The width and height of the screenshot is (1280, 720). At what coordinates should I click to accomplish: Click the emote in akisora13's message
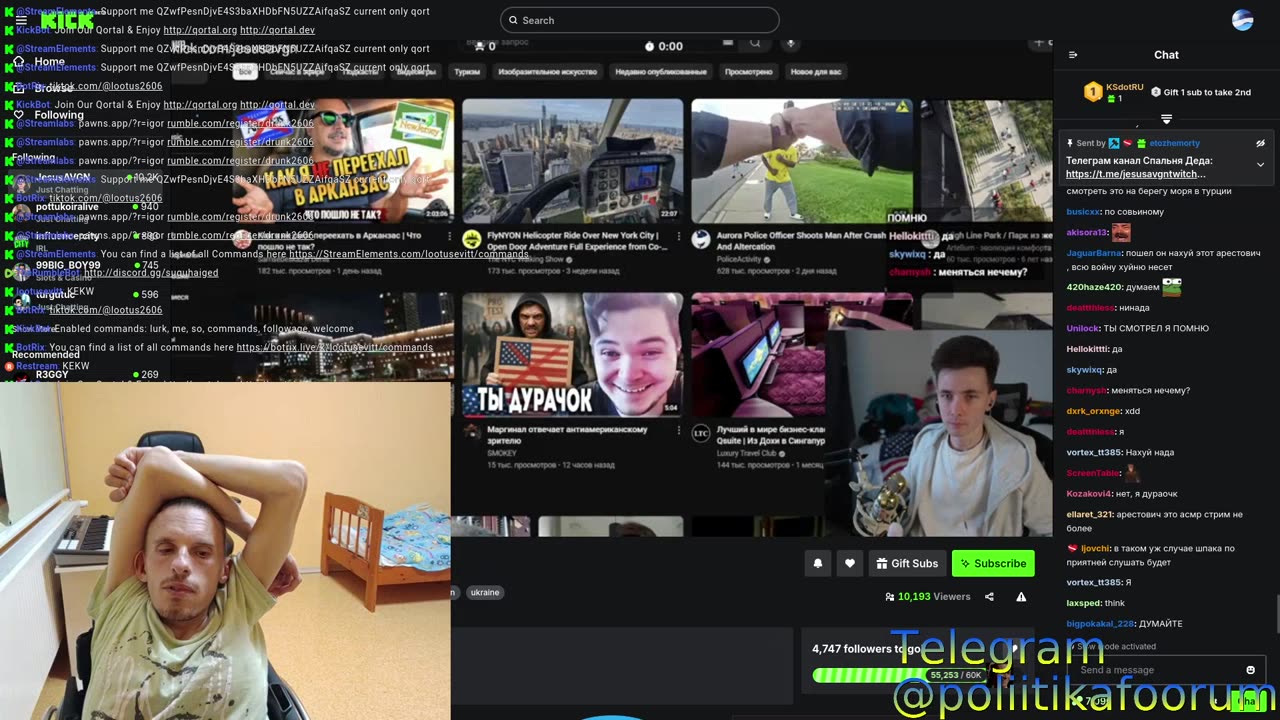coord(1121,232)
